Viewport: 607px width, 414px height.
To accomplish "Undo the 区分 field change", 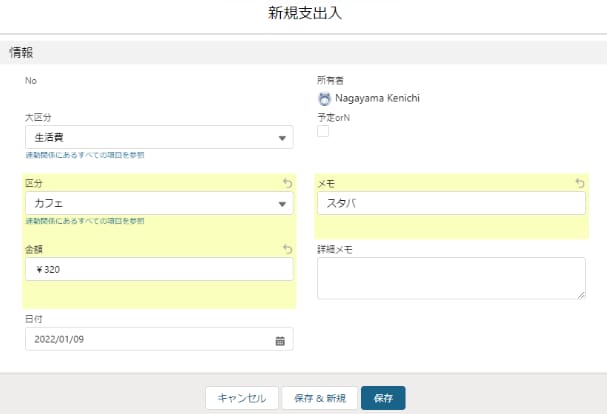I will coord(287,183).
